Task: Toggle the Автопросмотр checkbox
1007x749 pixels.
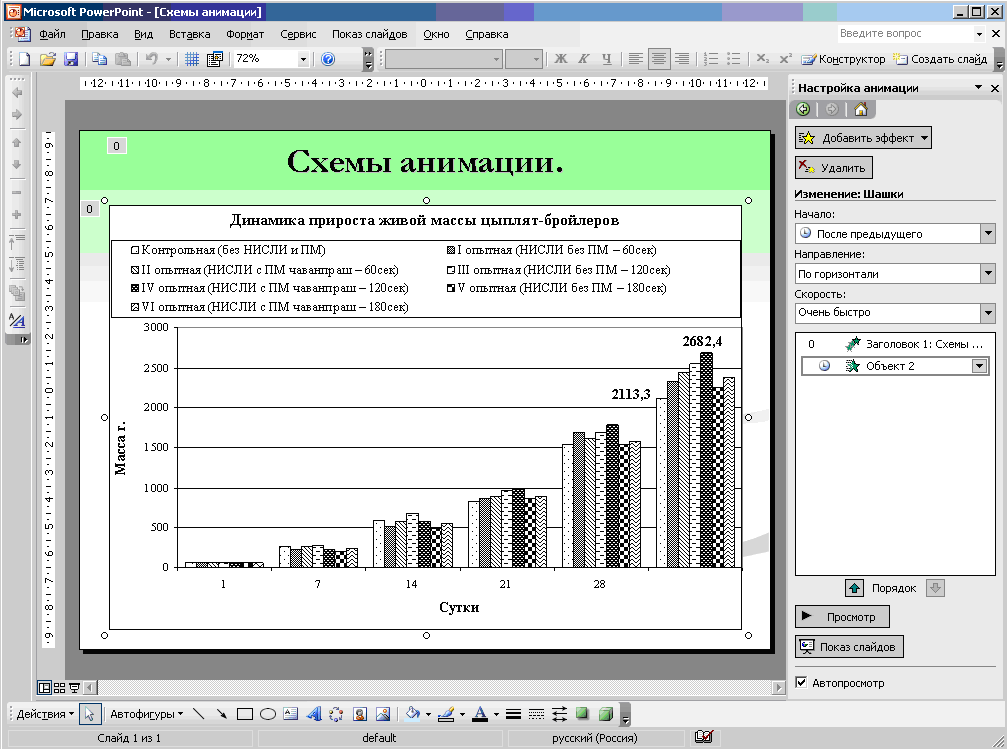Action: click(x=801, y=683)
